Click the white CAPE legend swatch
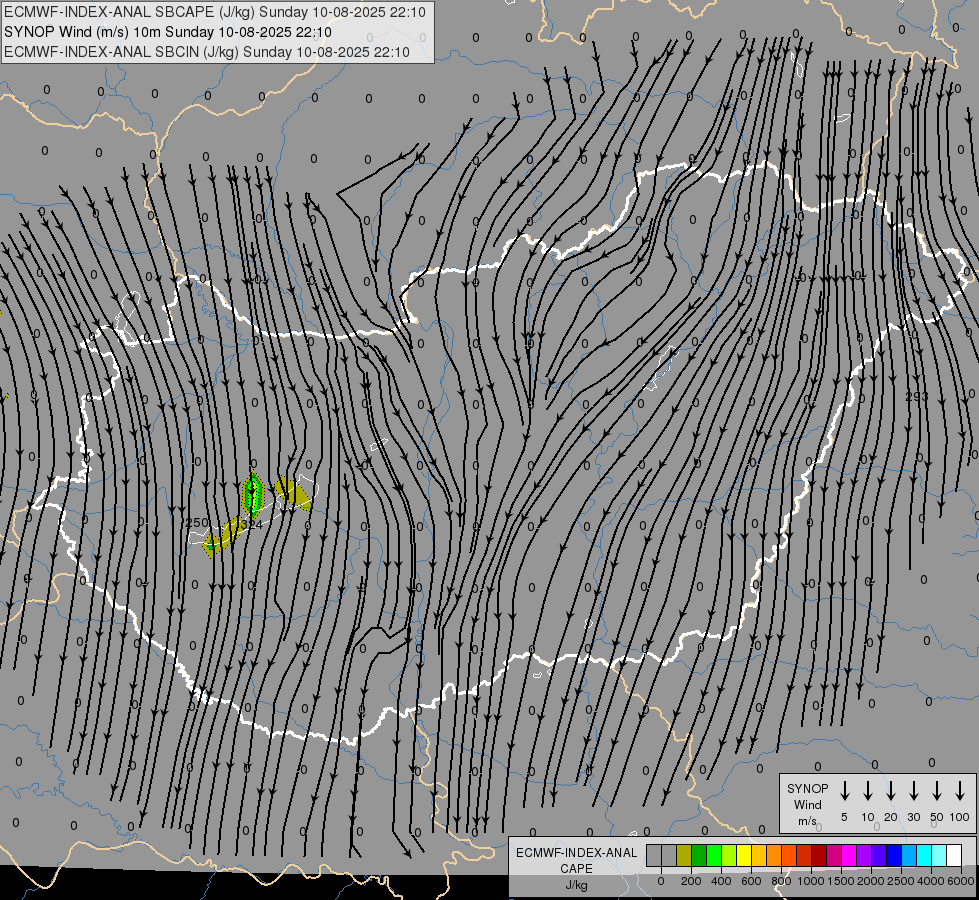Image resolution: width=979 pixels, height=900 pixels. coord(953,855)
